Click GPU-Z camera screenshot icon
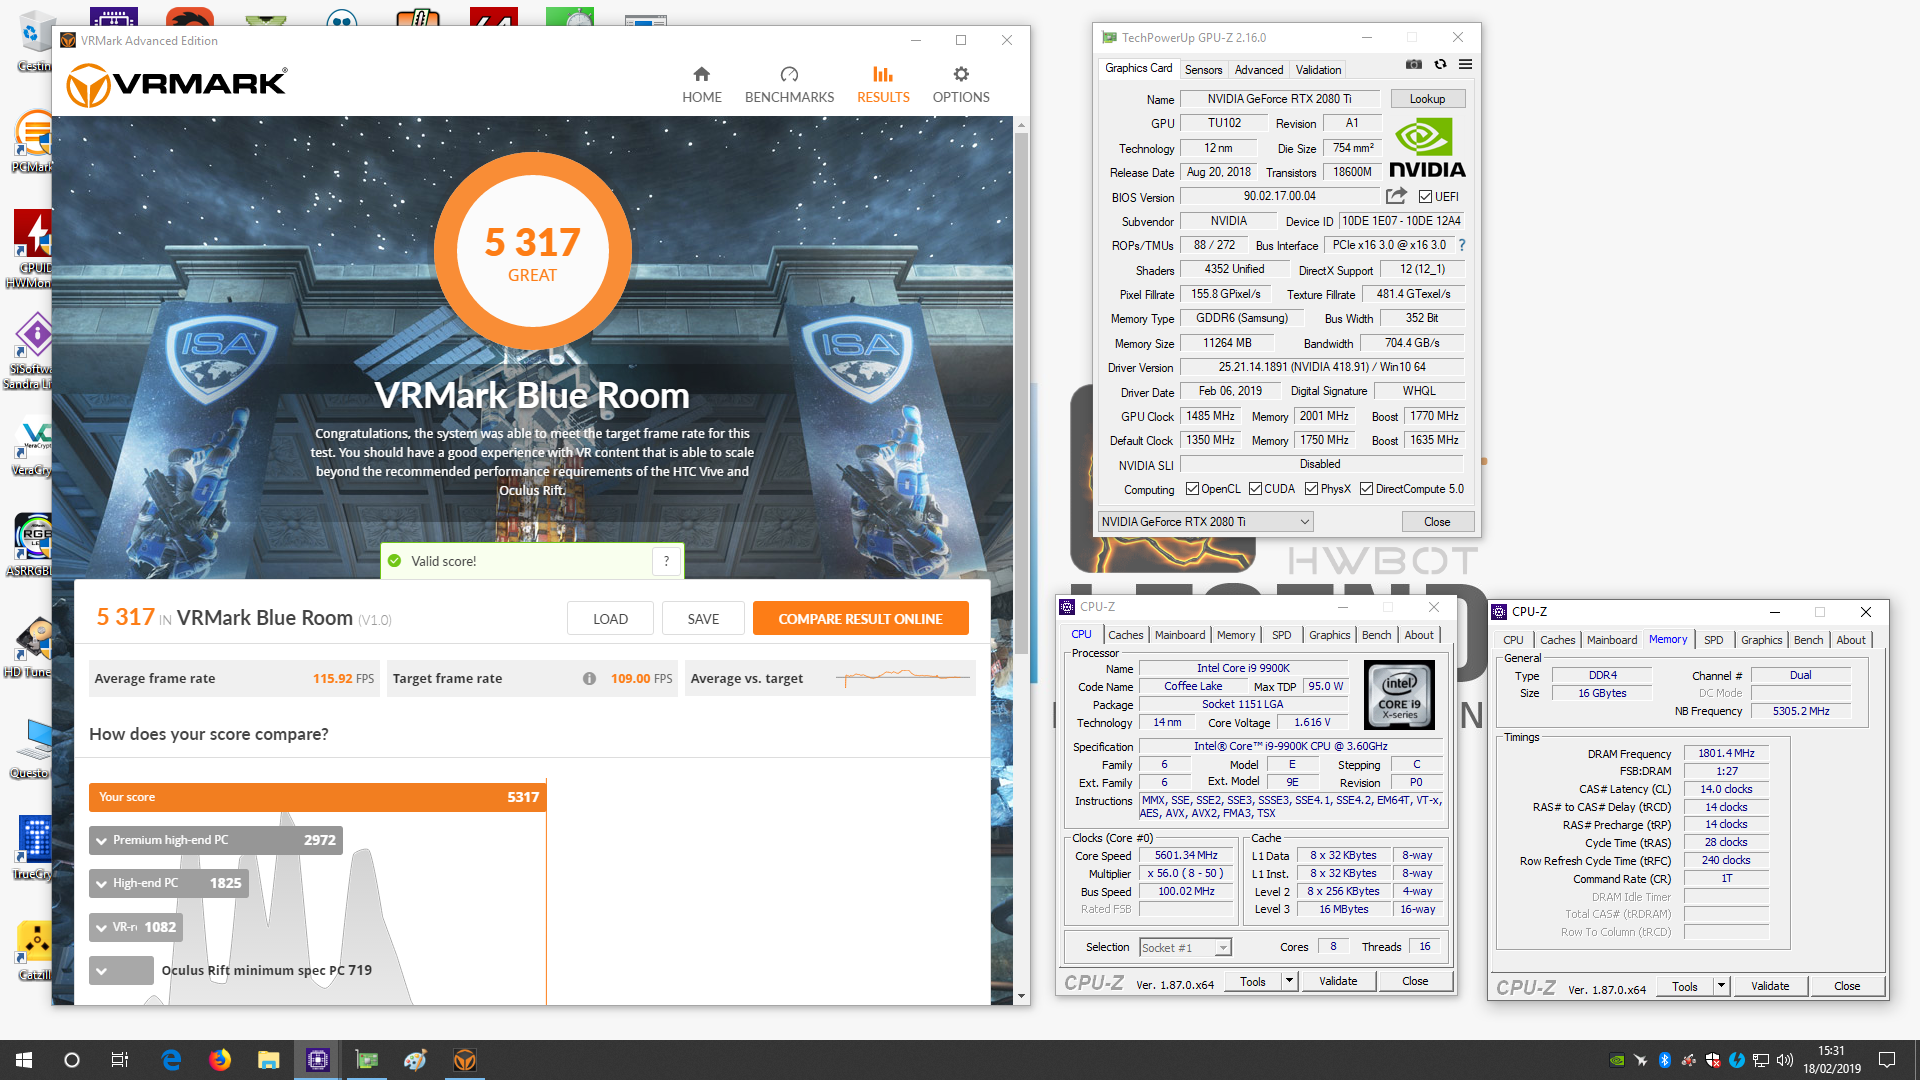1920x1080 pixels. tap(1414, 64)
